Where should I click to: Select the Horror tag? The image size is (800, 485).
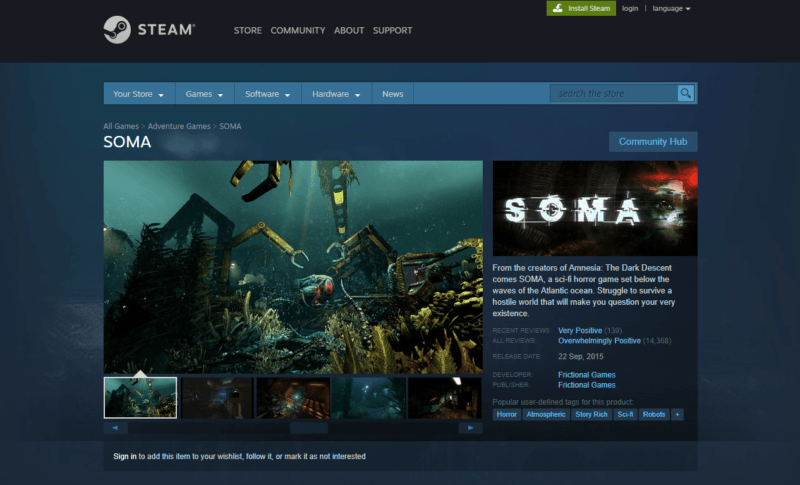point(506,415)
